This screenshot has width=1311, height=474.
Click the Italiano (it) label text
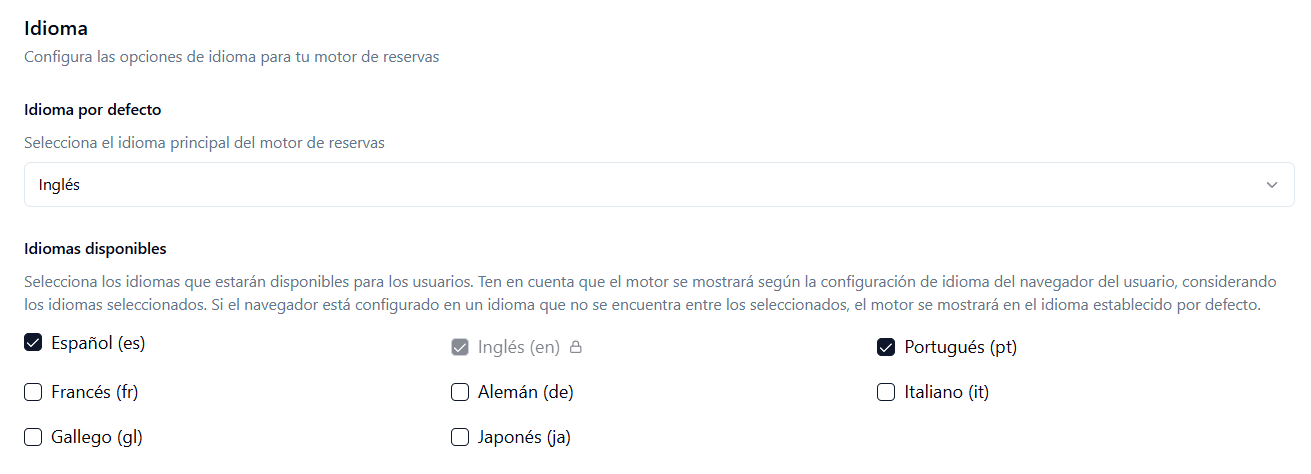pyautogui.click(x=947, y=392)
